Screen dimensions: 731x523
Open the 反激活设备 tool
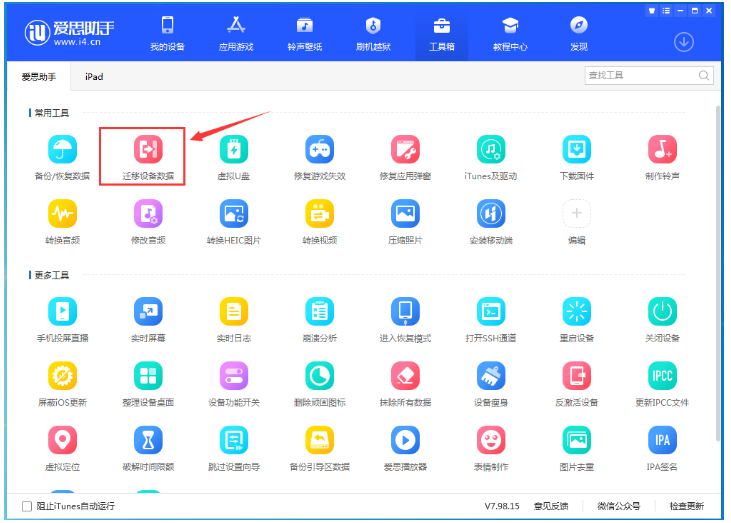click(577, 385)
